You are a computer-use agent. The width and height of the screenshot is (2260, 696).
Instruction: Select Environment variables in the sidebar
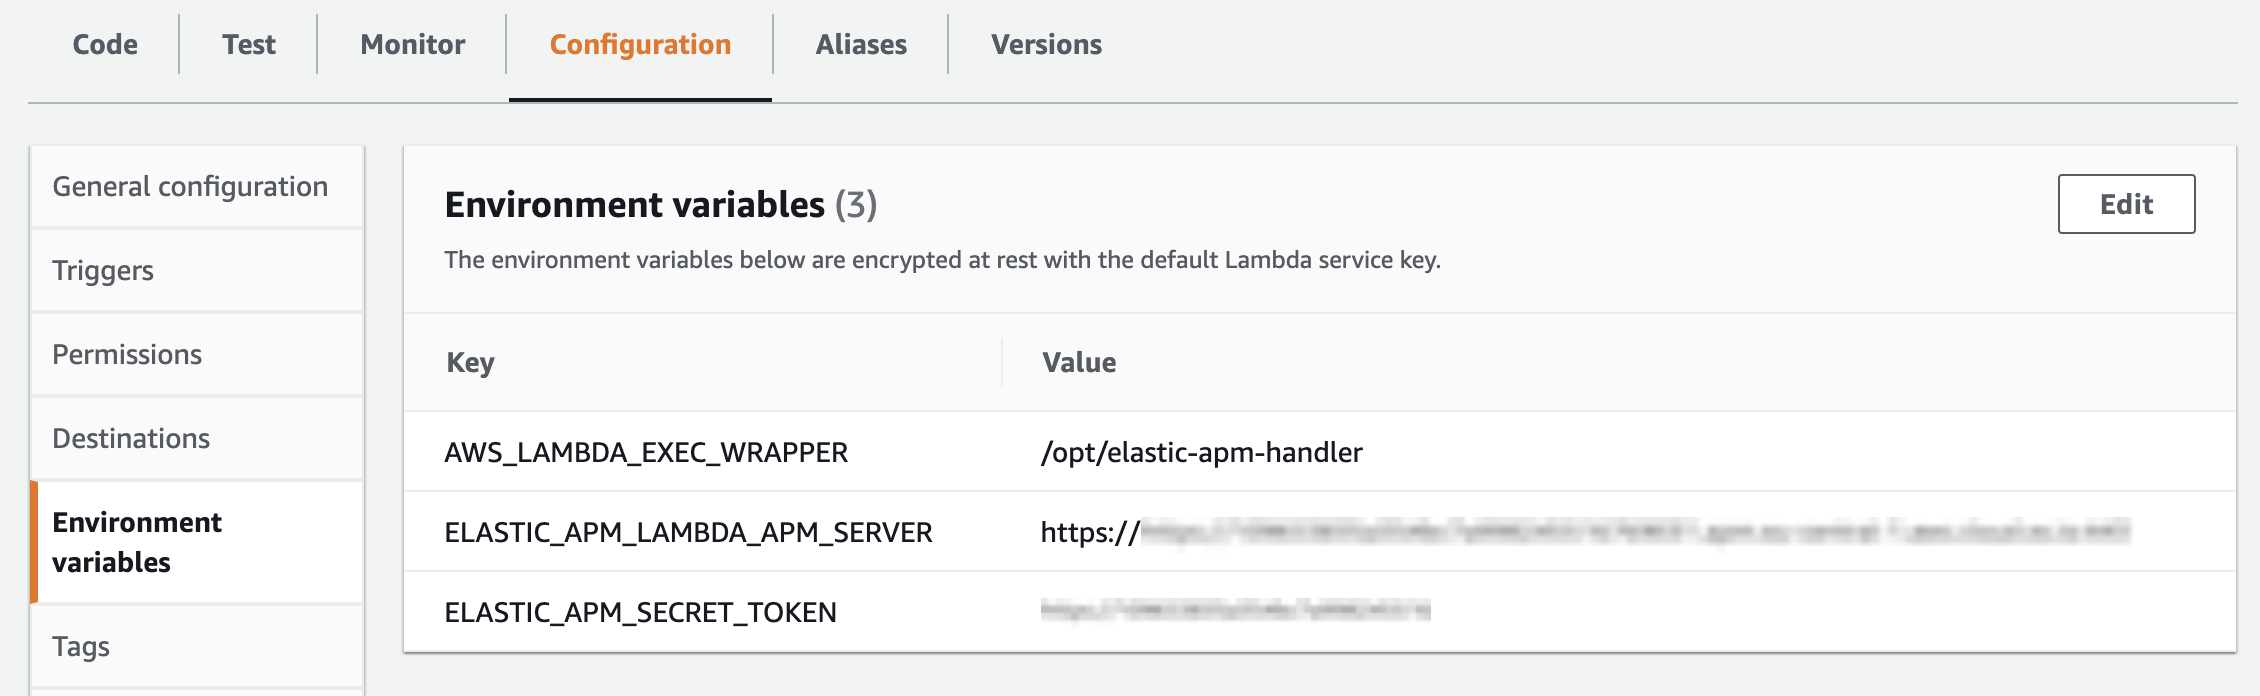point(137,542)
